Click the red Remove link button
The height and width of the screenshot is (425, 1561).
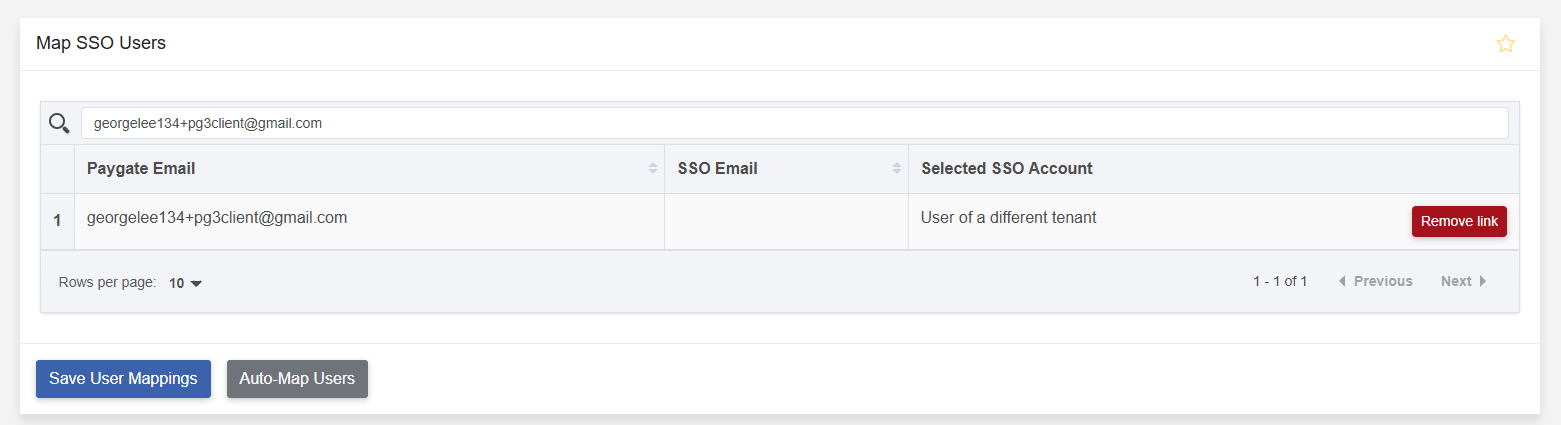coord(1459,222)
